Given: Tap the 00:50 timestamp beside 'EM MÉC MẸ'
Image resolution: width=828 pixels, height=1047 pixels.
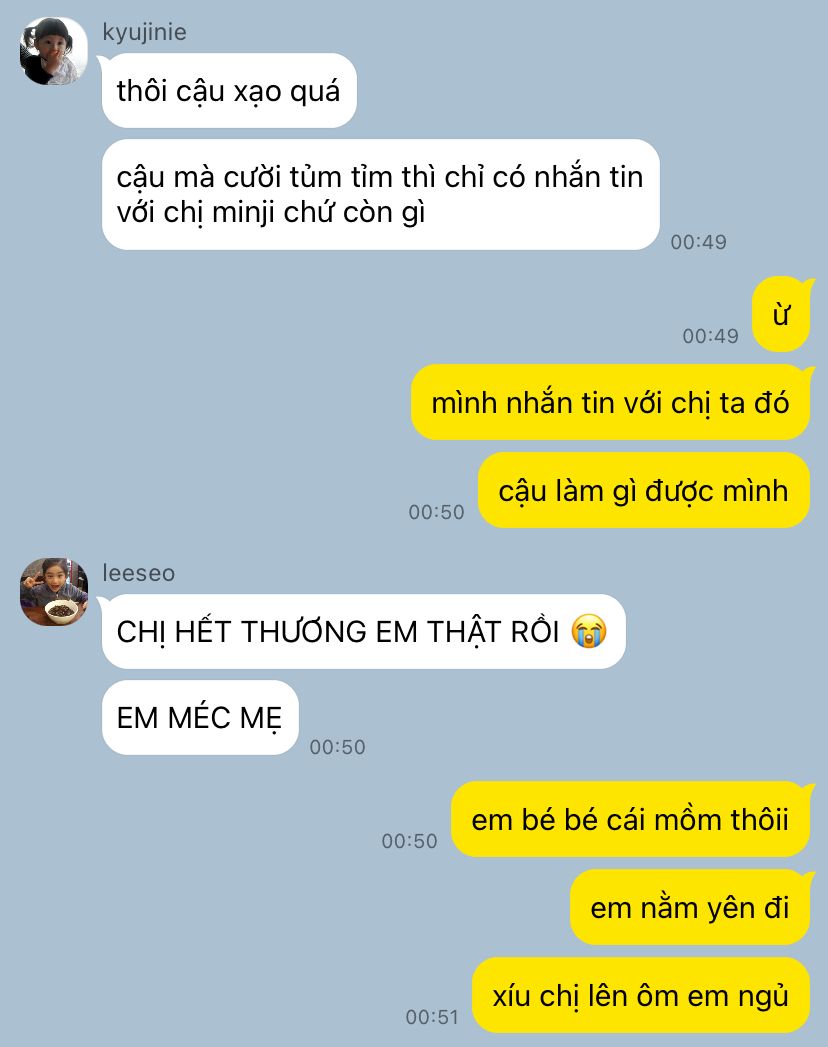Looking at the screenshot, I should (337, 747).
